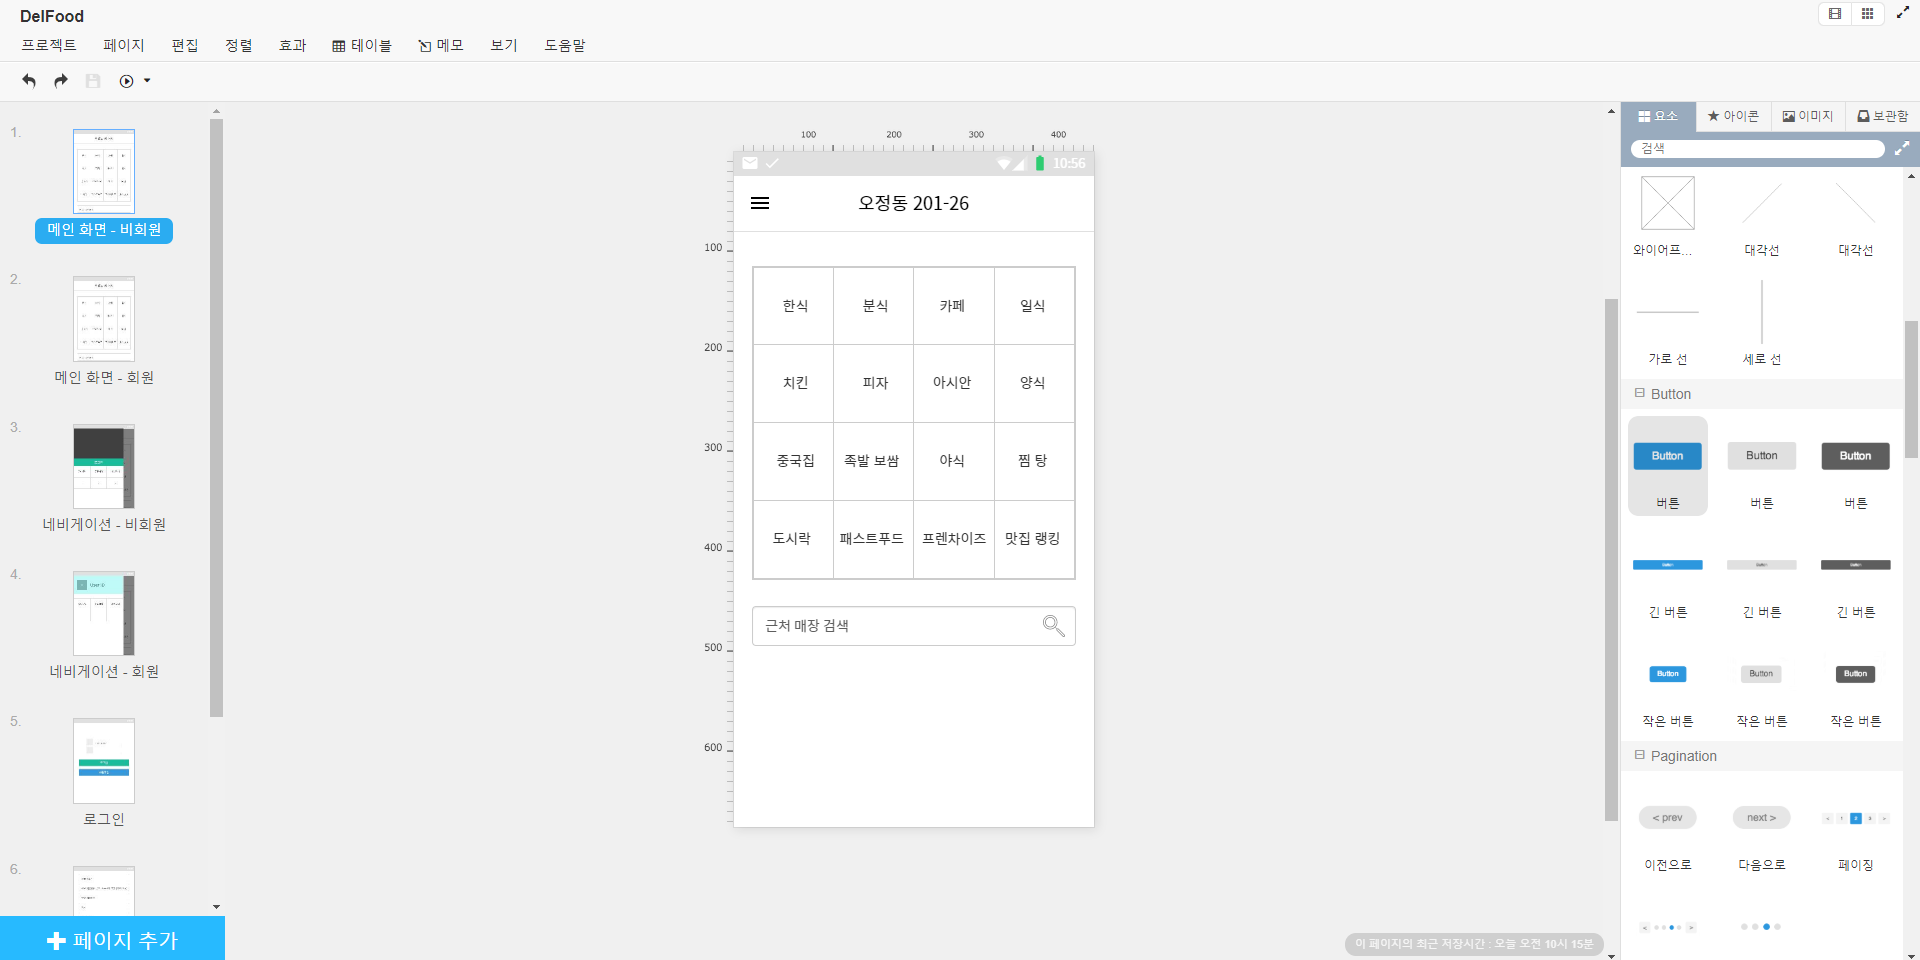The image size is (1920, 960).
Task: Pick the vertical line (세로 선) element
Action: pyautogui.click(x=1762, y=312)
